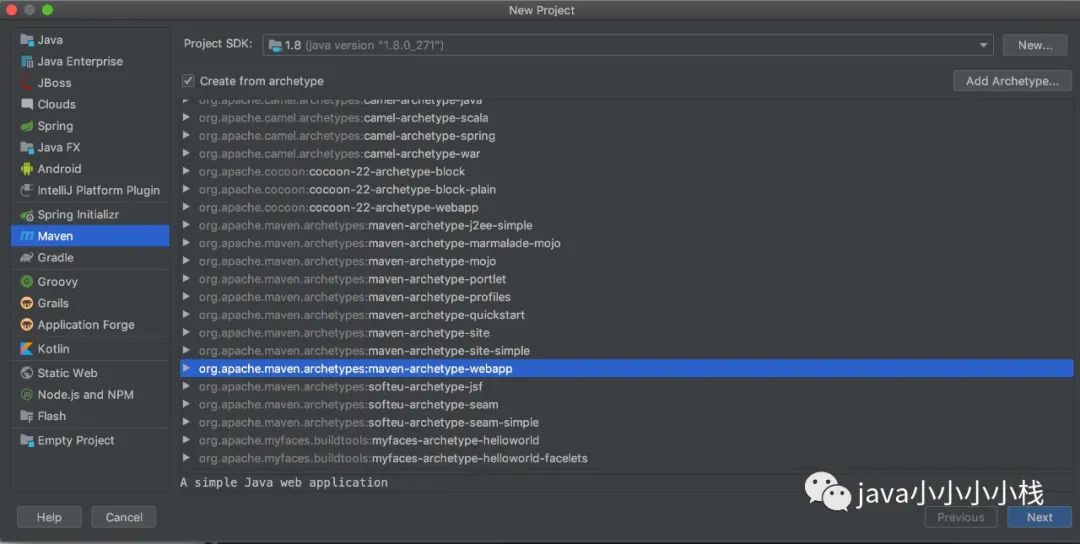1080x544 pixels.
Task: Click the Clouds icon in sidebar
Action: [x=27, y=104]
